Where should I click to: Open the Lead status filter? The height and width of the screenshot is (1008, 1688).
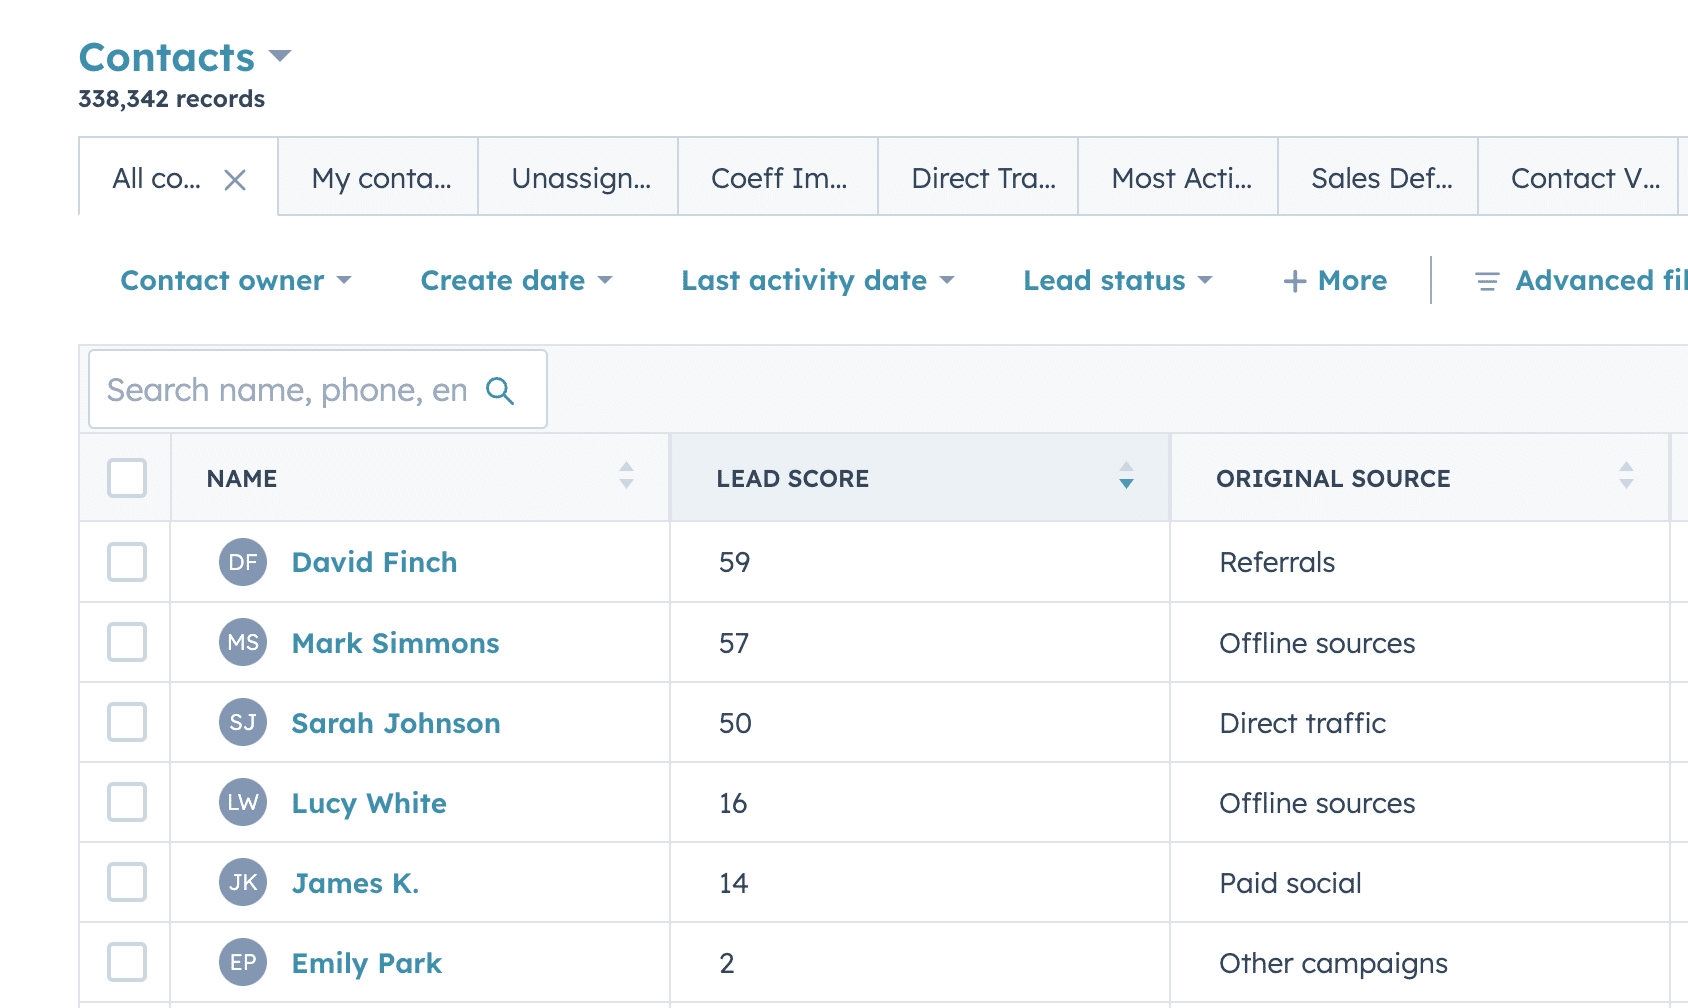(1118, 280)
